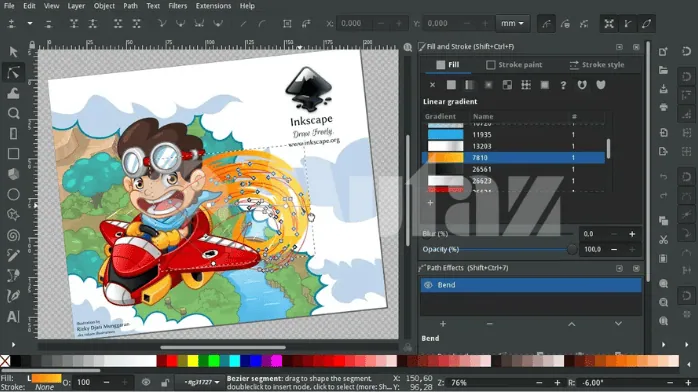This screenshot has height=392, width=698.
Task: Choose linear gradient fill type
Action: click(470, 85)
